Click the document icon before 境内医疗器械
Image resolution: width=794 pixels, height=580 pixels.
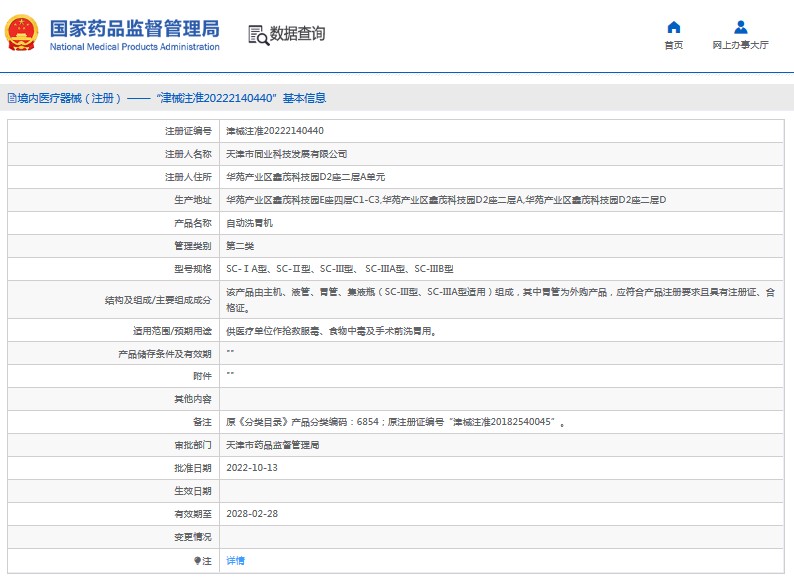pos(11,98)
